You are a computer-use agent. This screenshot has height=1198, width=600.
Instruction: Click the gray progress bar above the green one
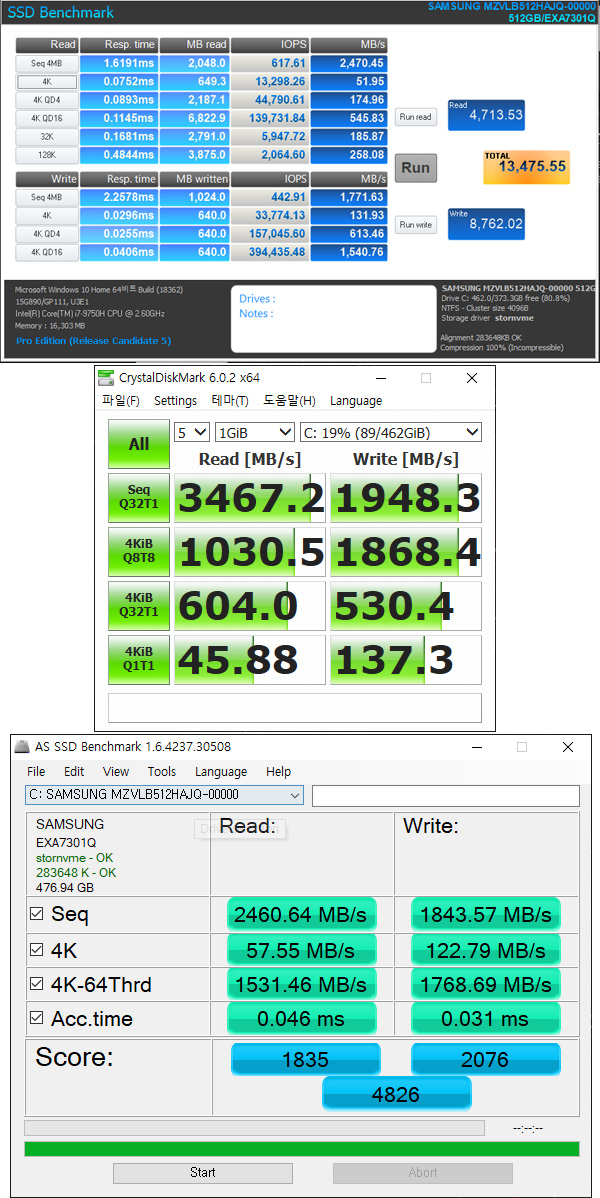tap(255, 1128)
